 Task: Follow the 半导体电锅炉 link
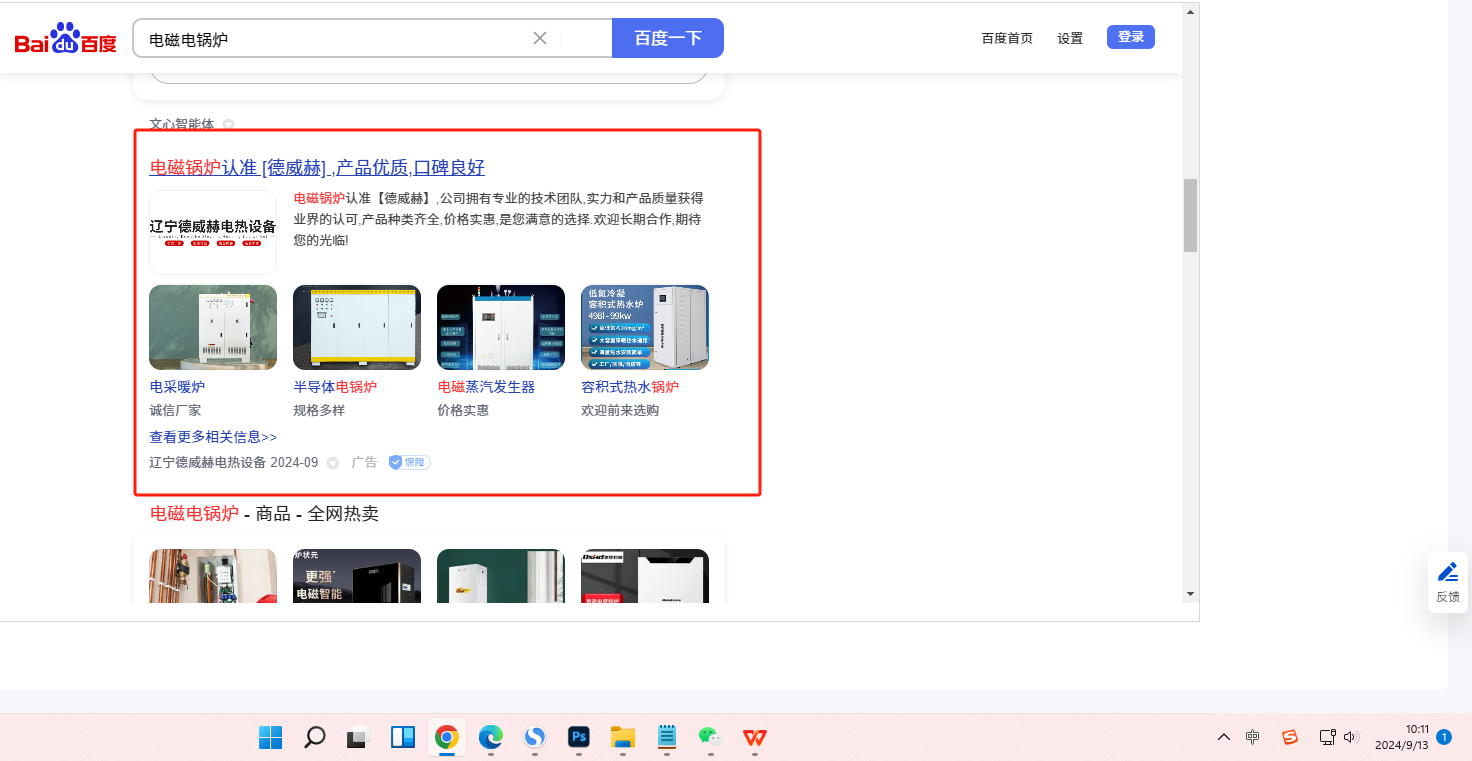click(335, 387)
